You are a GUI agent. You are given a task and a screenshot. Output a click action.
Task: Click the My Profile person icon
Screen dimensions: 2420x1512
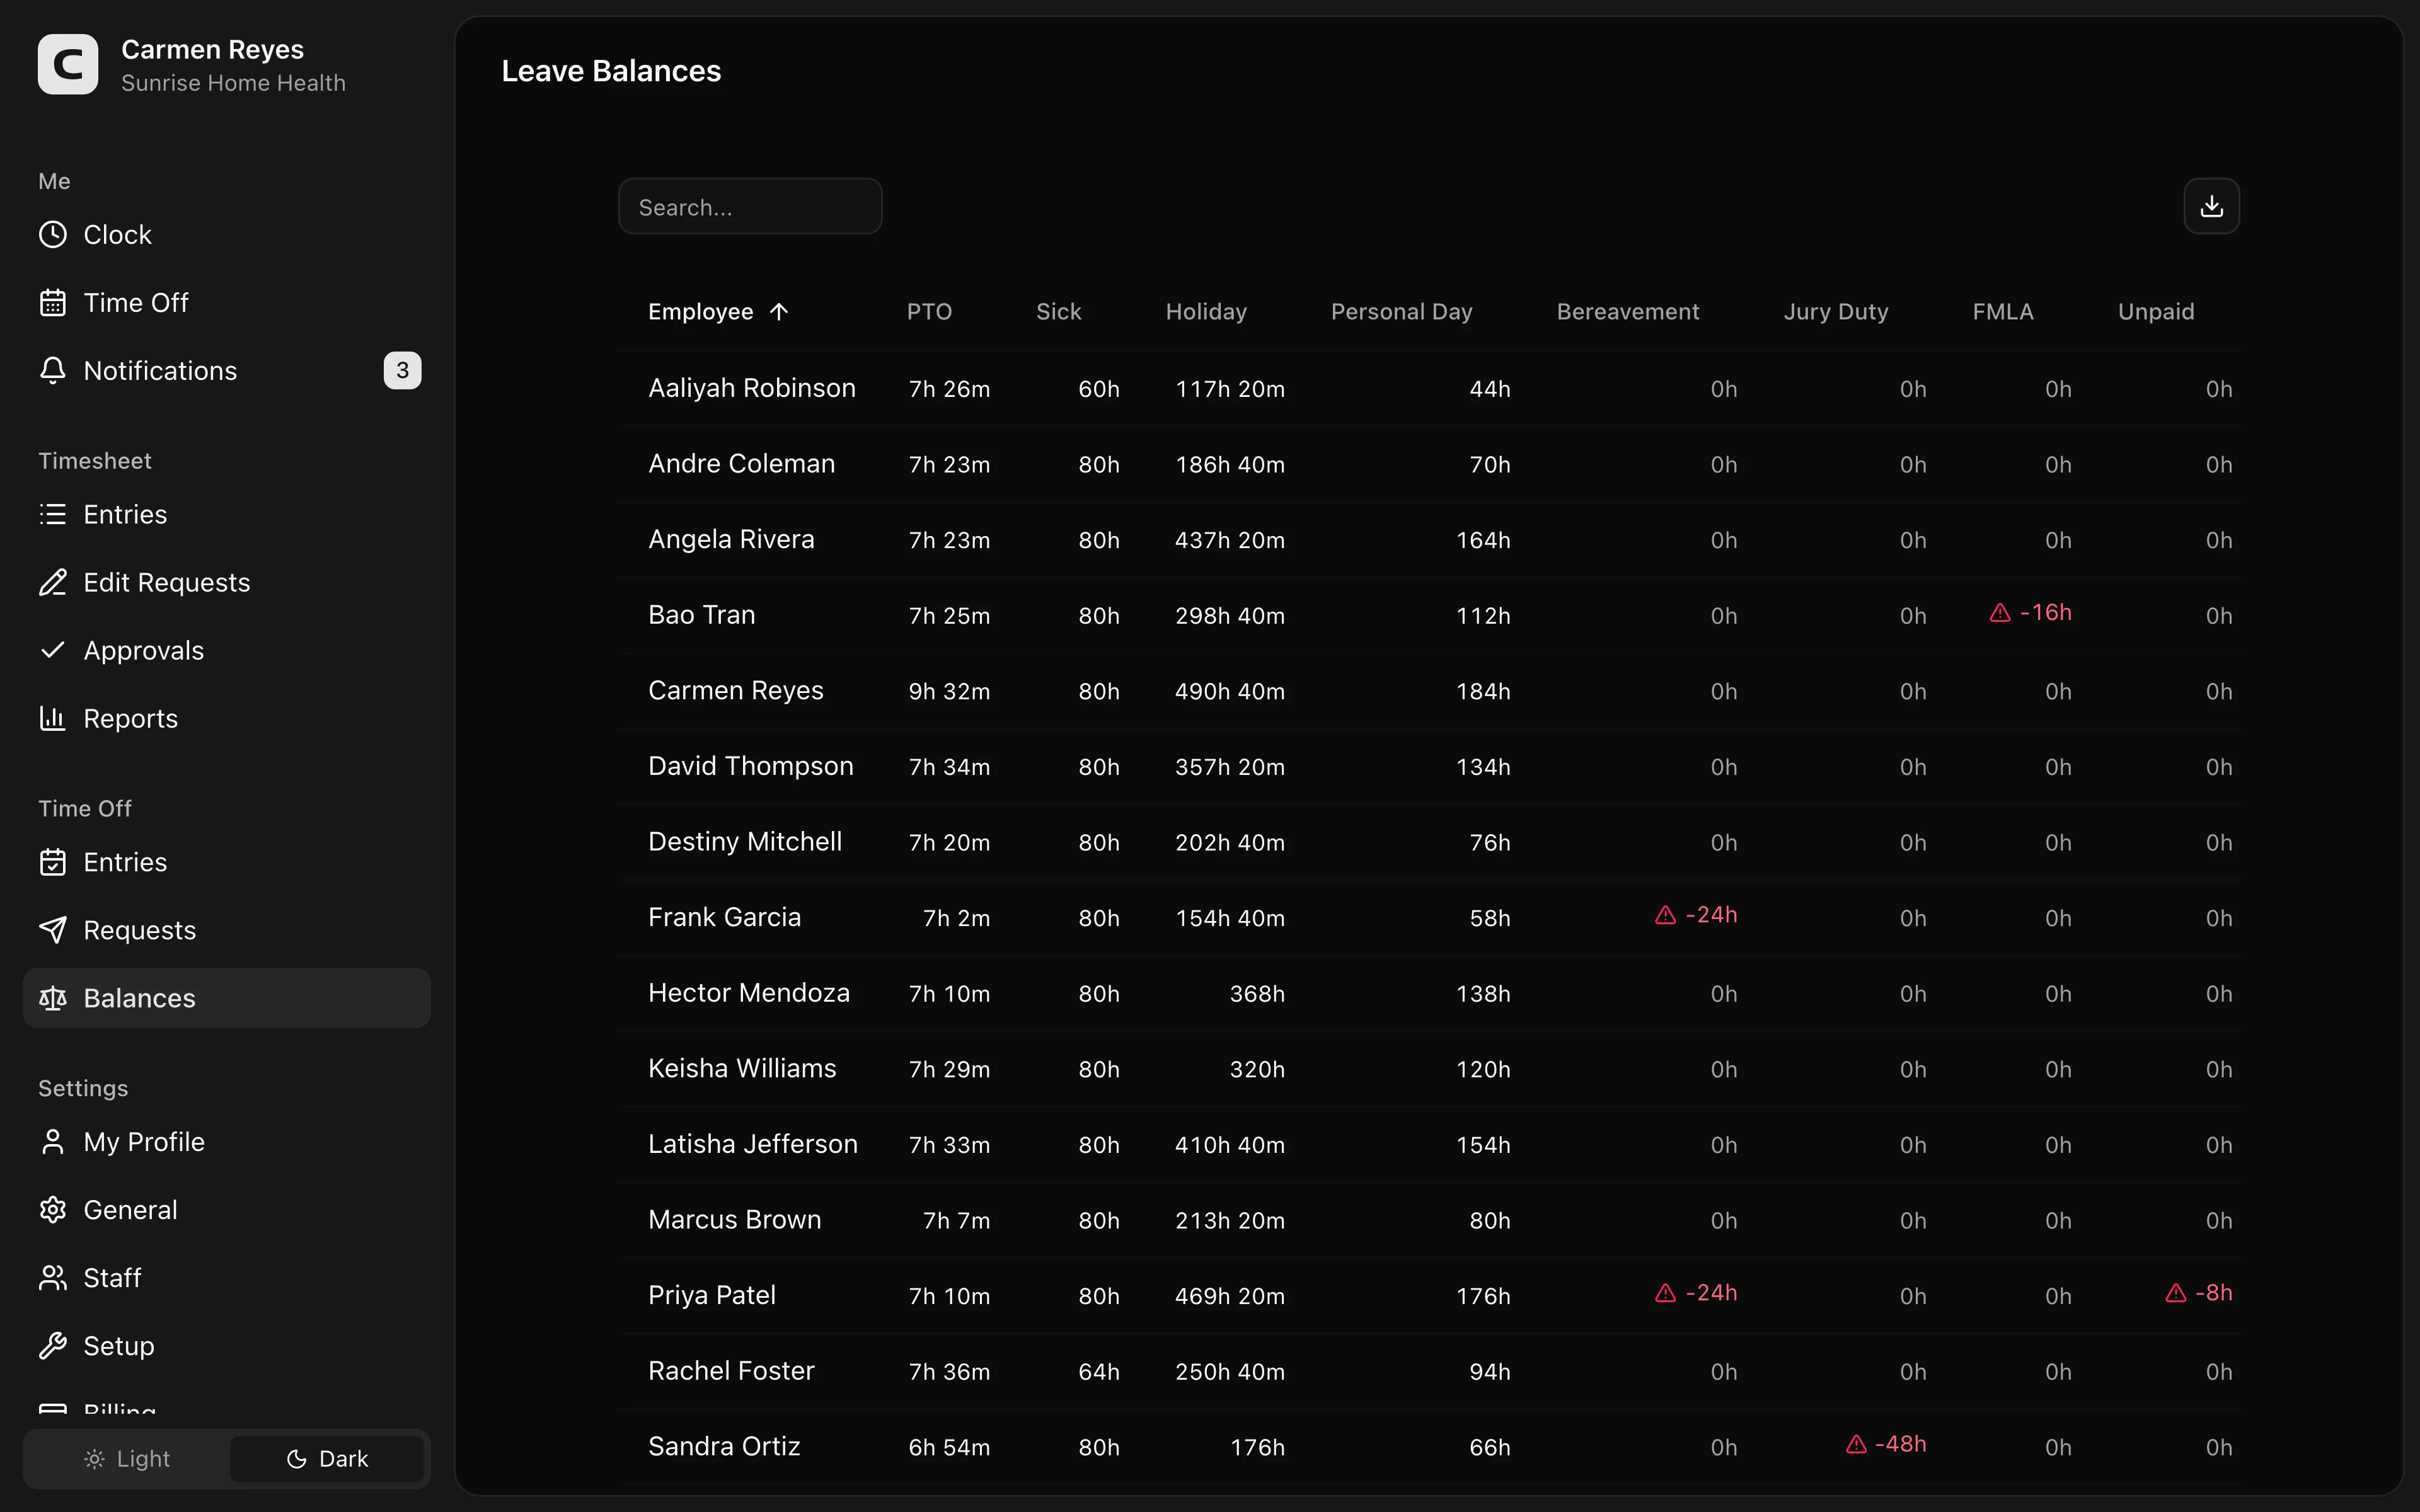tap(53, 1142)
